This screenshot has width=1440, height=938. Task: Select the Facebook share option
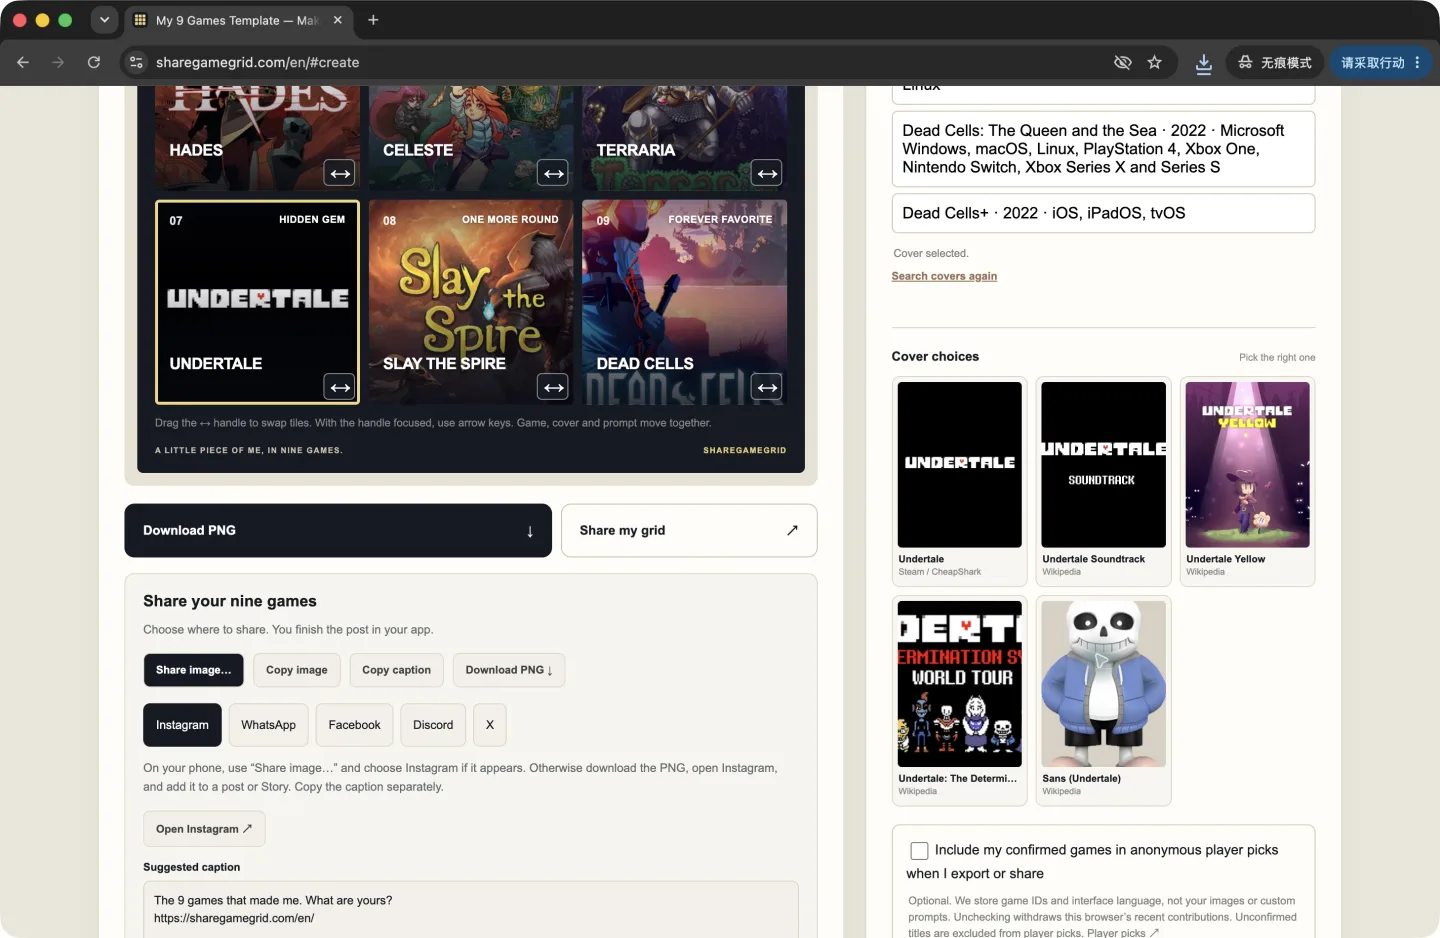click(354, 725)
